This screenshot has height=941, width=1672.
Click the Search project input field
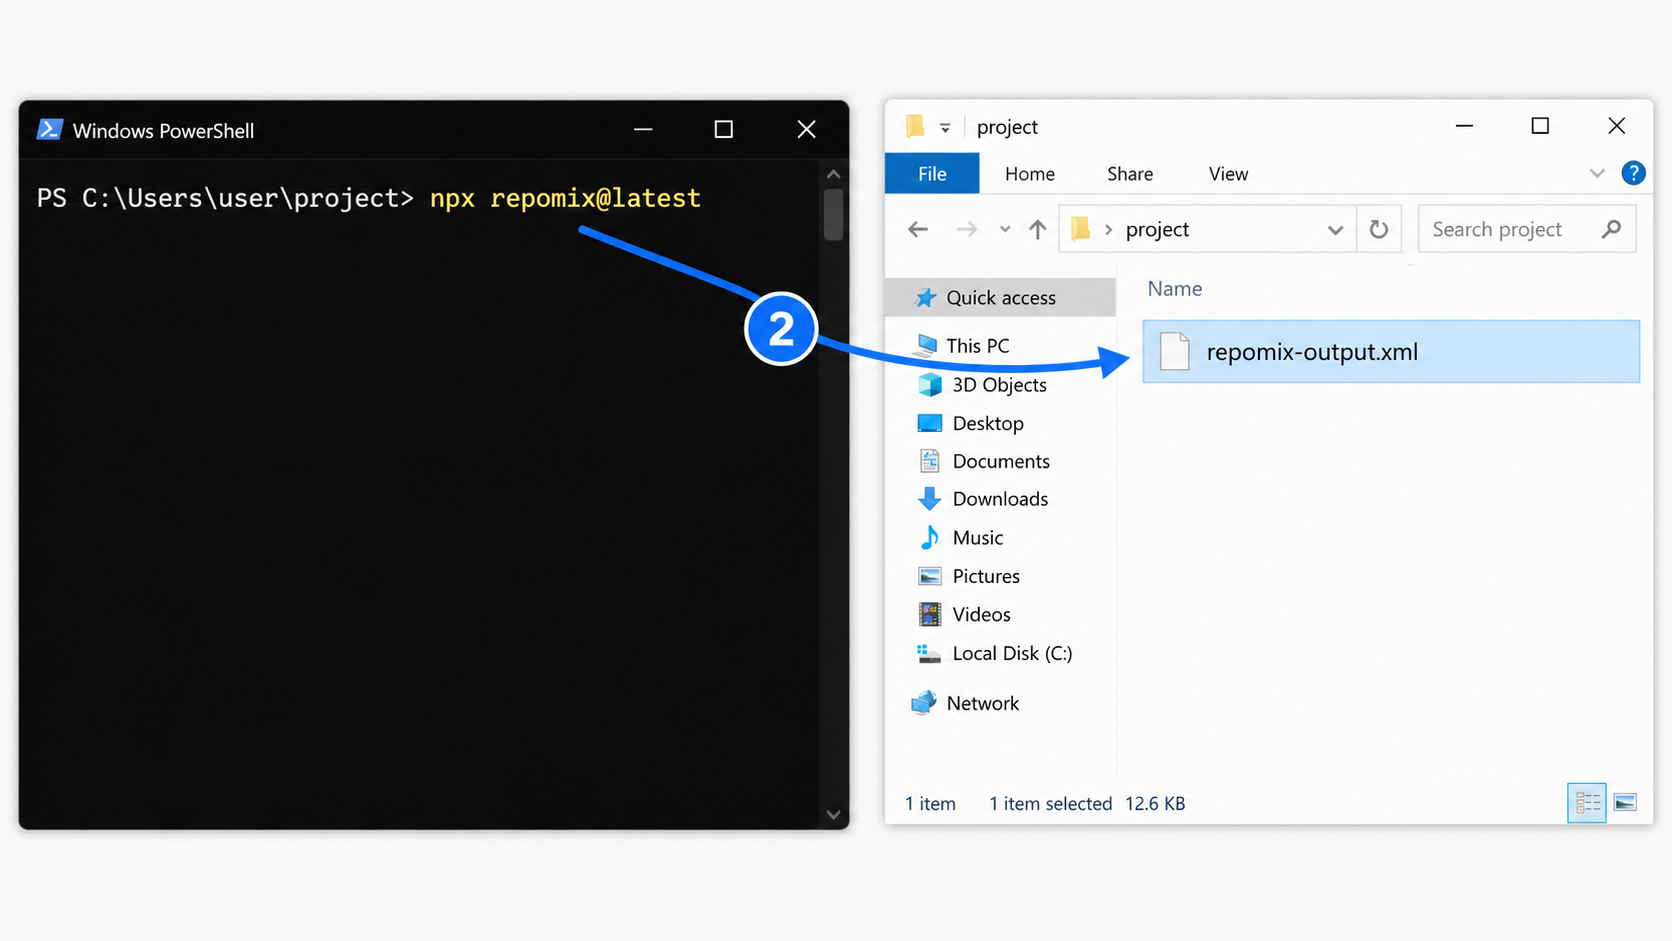1527,230
